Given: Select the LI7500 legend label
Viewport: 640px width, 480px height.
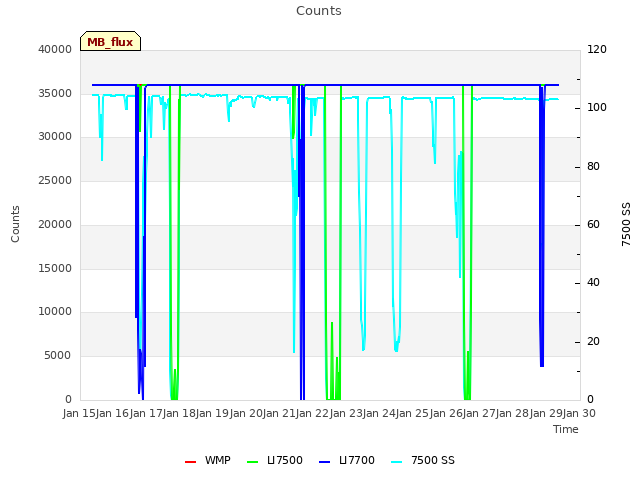Looking at the screenshot, I should tap(285, 460).
